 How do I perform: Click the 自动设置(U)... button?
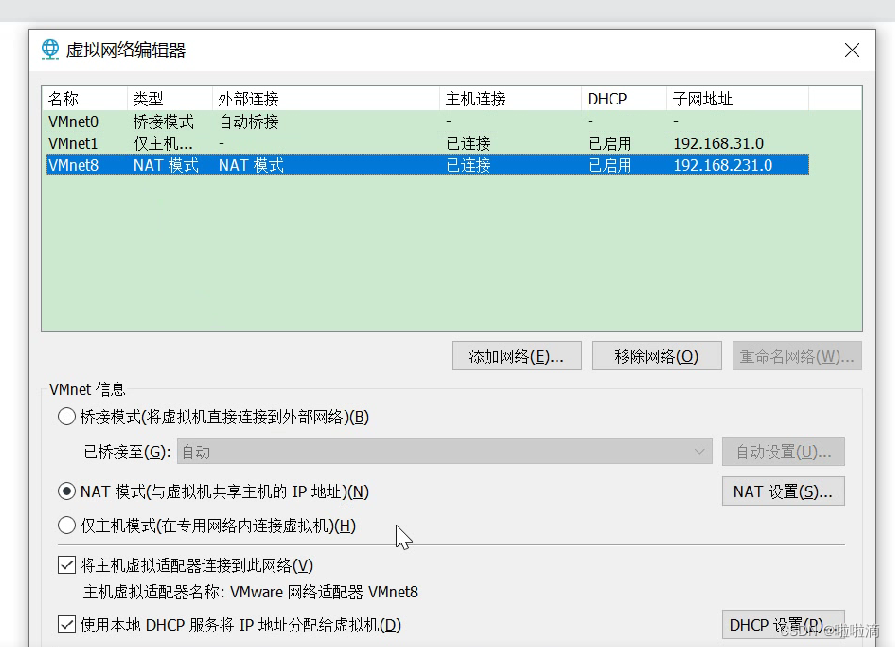[x=783, y=452]
